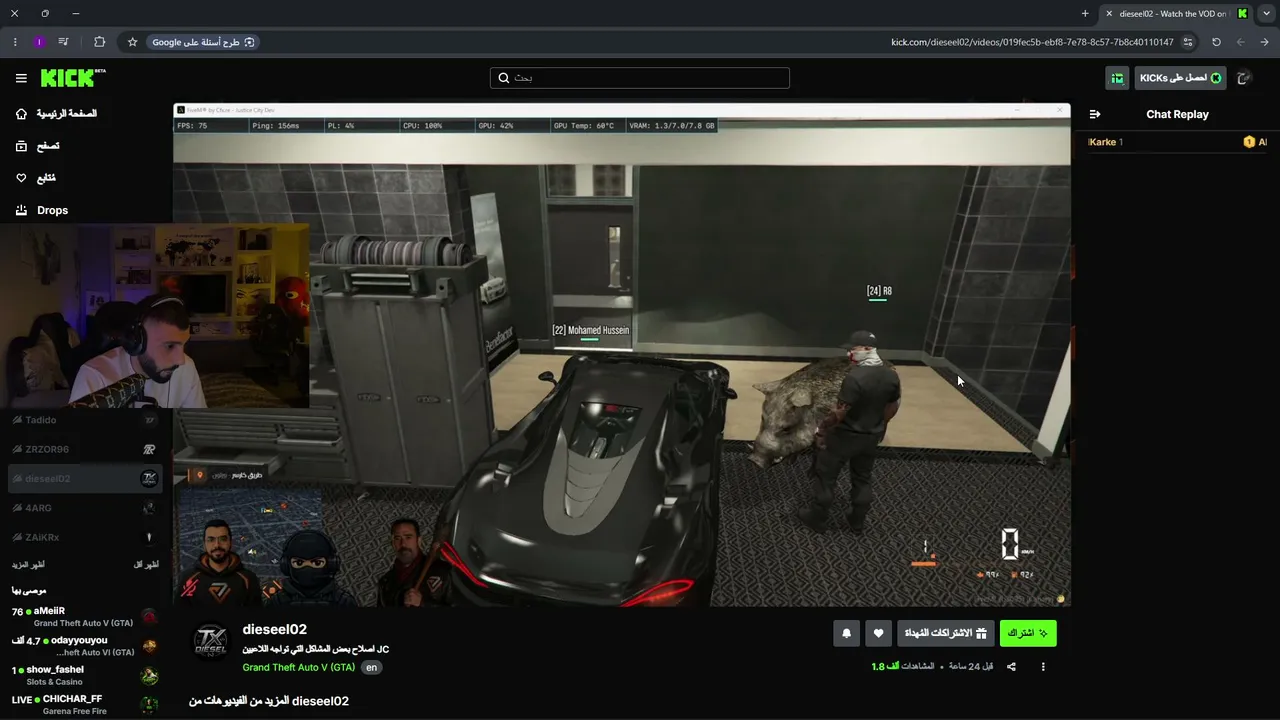Click the profile icon beside Get KICKs
Image resolution: width=1280 pixels, height=720 pixels.
tap(1244, 78)
